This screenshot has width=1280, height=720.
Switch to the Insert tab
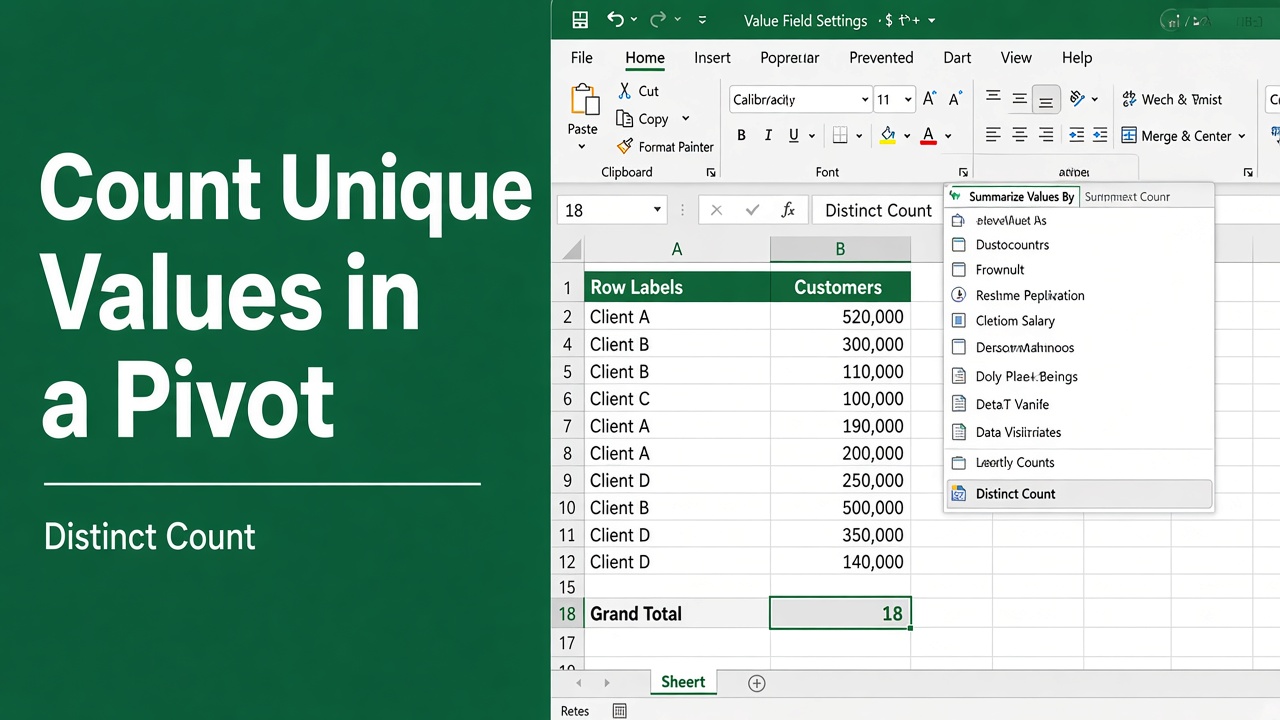712,58
